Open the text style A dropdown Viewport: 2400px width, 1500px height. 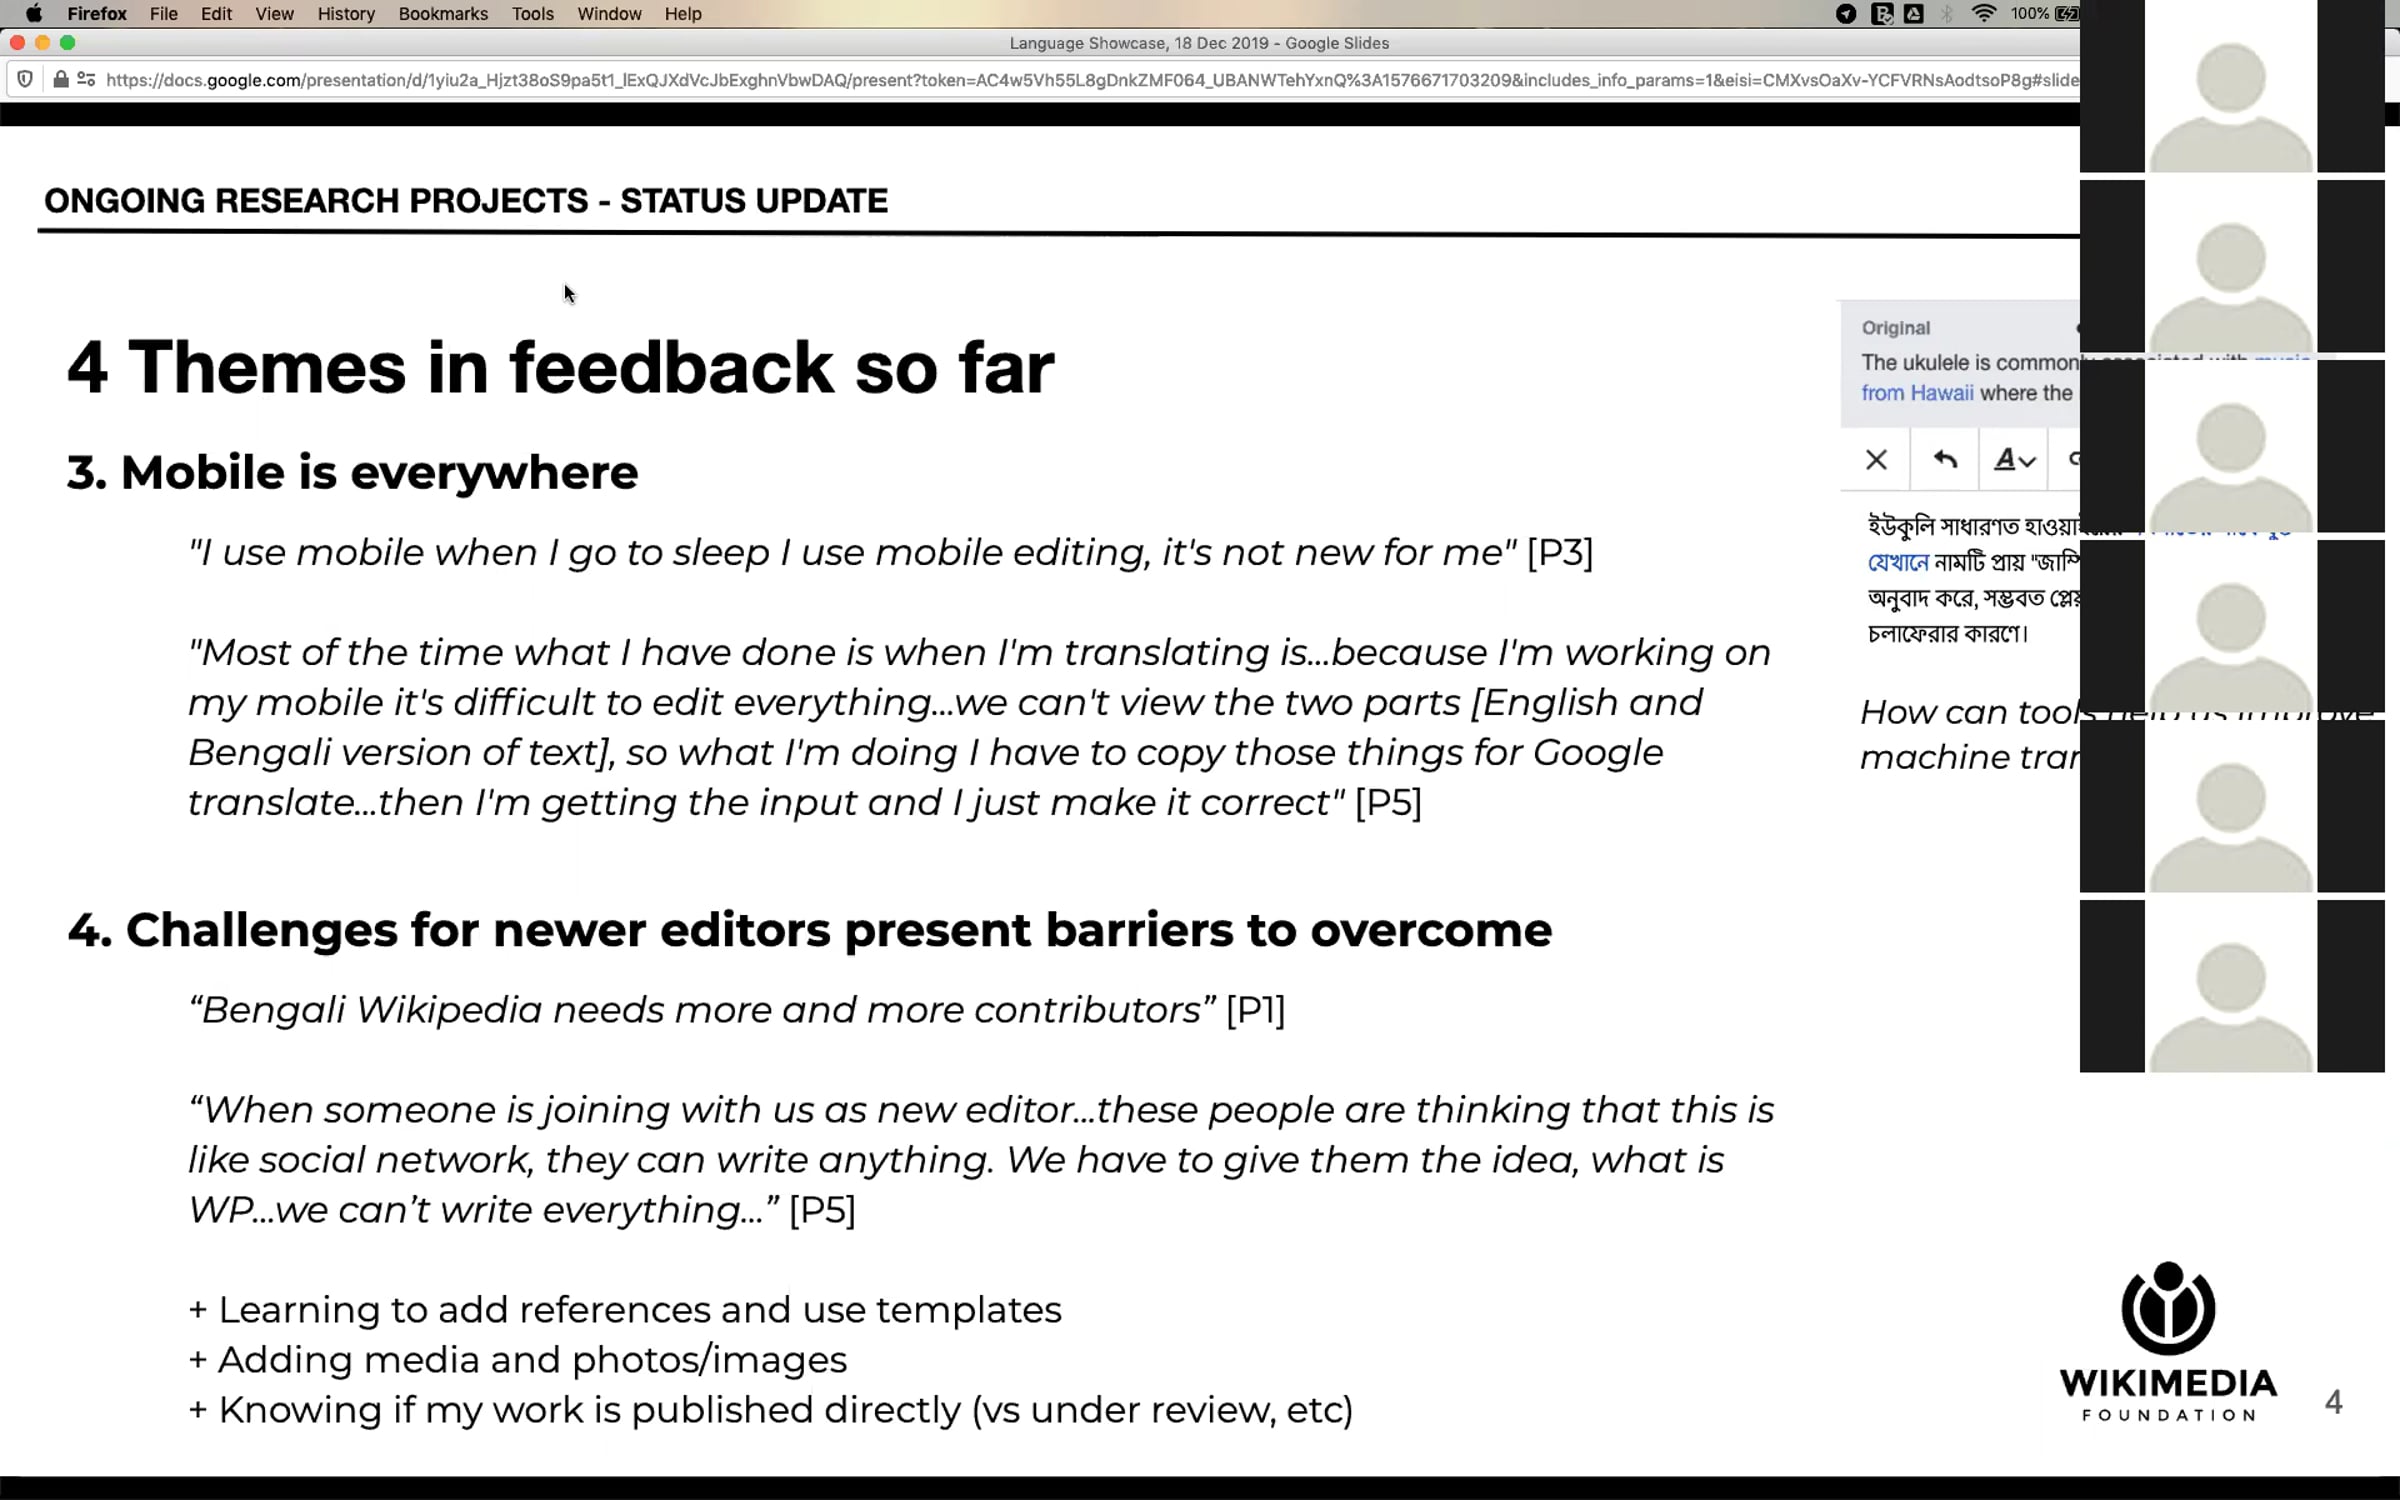coord(2014,459)
